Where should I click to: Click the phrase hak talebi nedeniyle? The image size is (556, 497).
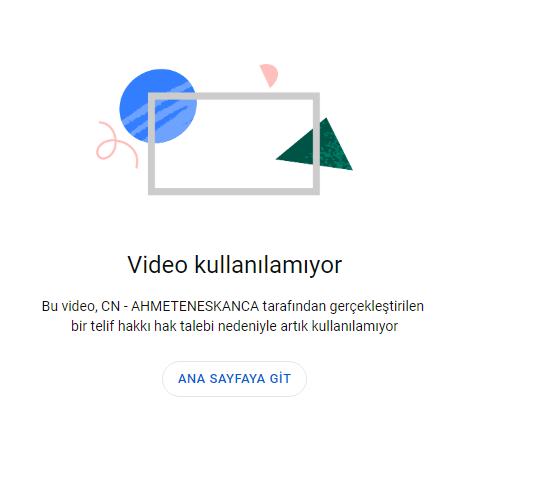click(215, 326)
